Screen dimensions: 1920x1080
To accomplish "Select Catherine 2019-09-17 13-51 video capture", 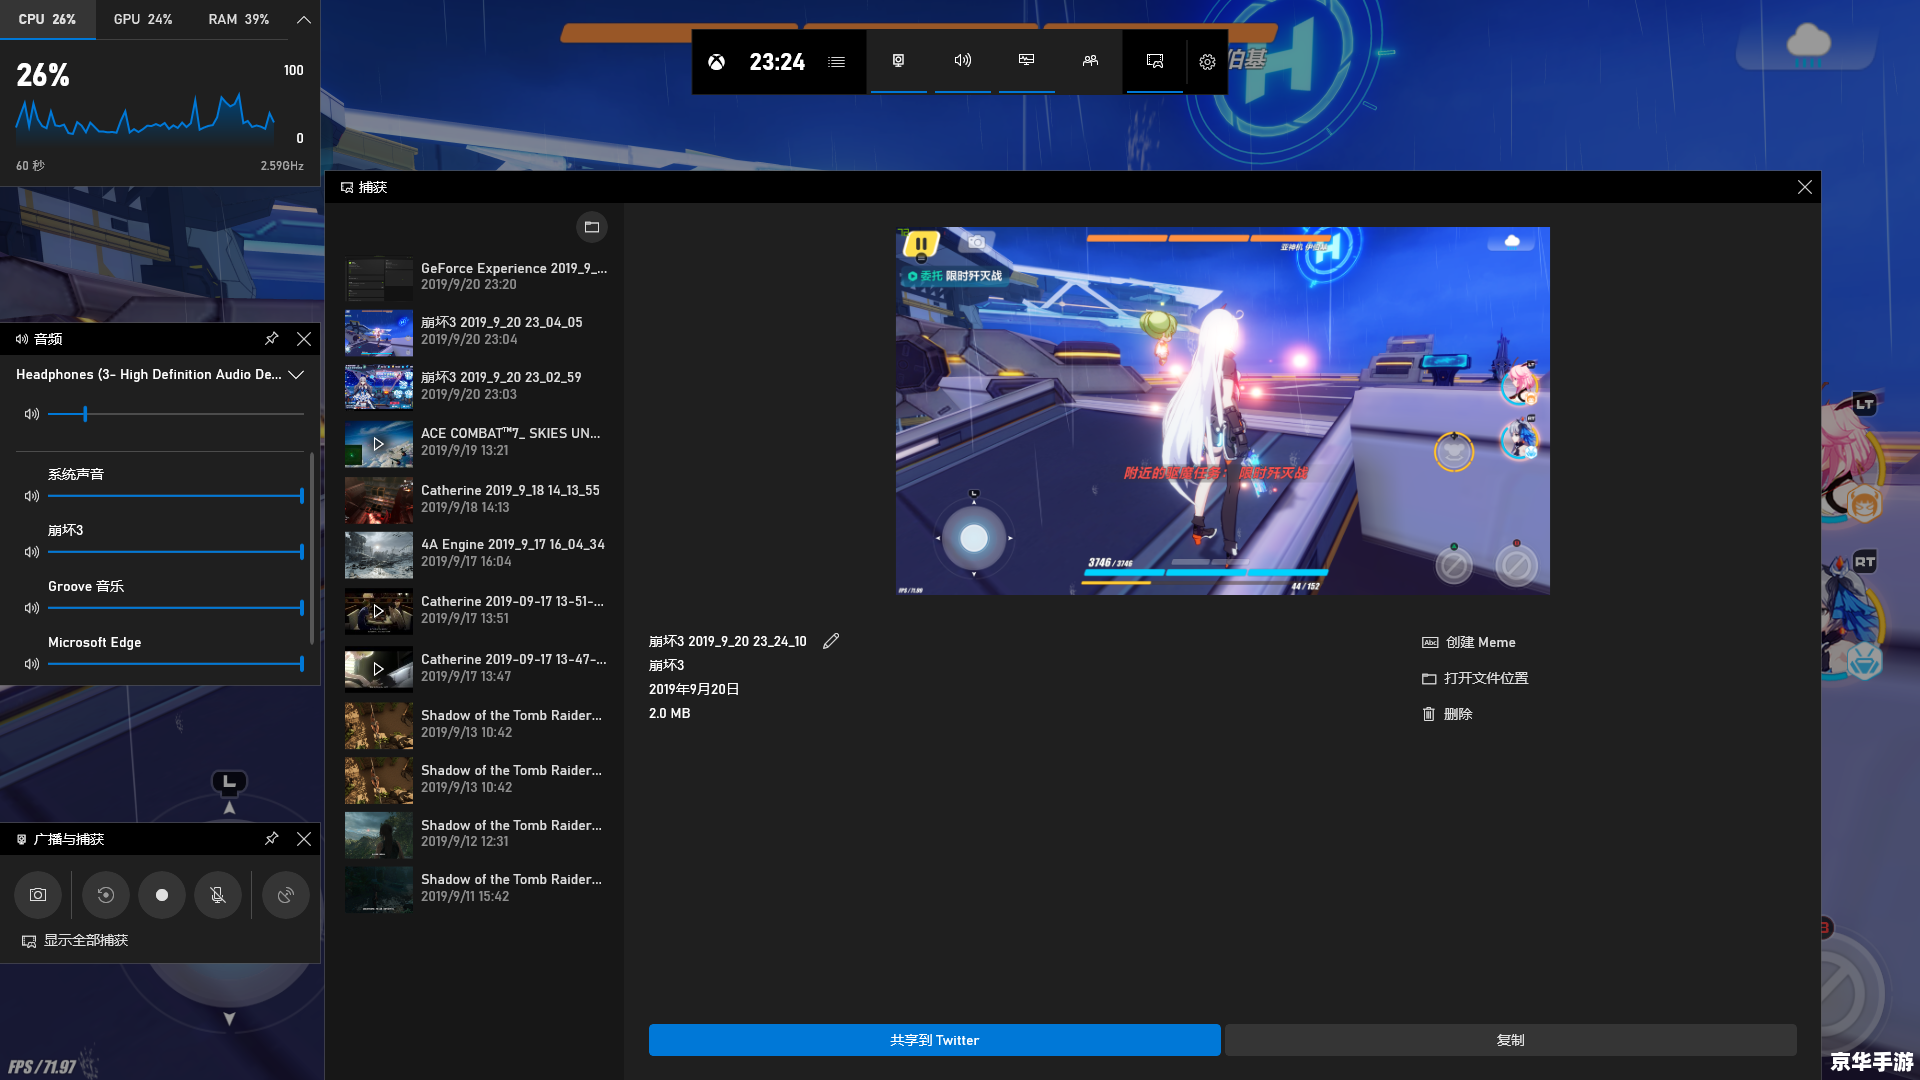I will 477,610.
